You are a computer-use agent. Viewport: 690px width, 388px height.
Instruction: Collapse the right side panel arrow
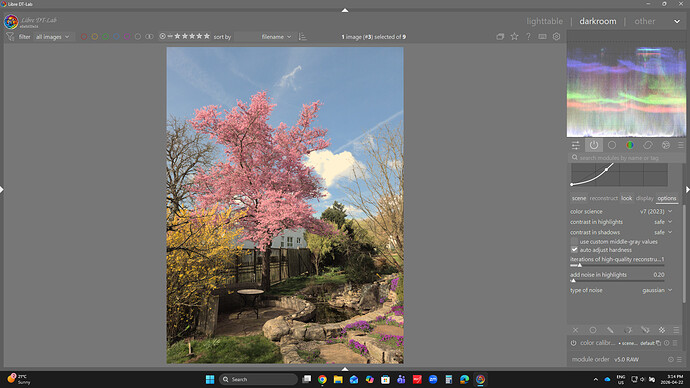[687, 190]
